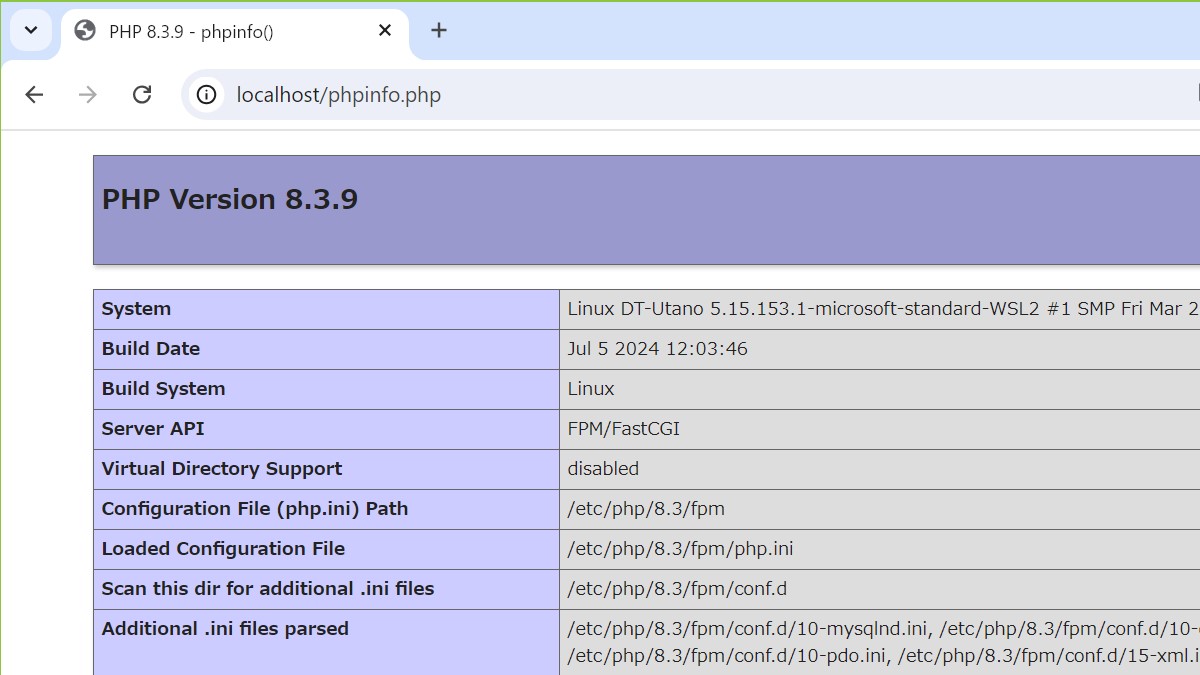The height and width of the screenshot is (675, 1200).
Task: Click Configuration File (php.ini) Path label
Action: coord(255,509)
